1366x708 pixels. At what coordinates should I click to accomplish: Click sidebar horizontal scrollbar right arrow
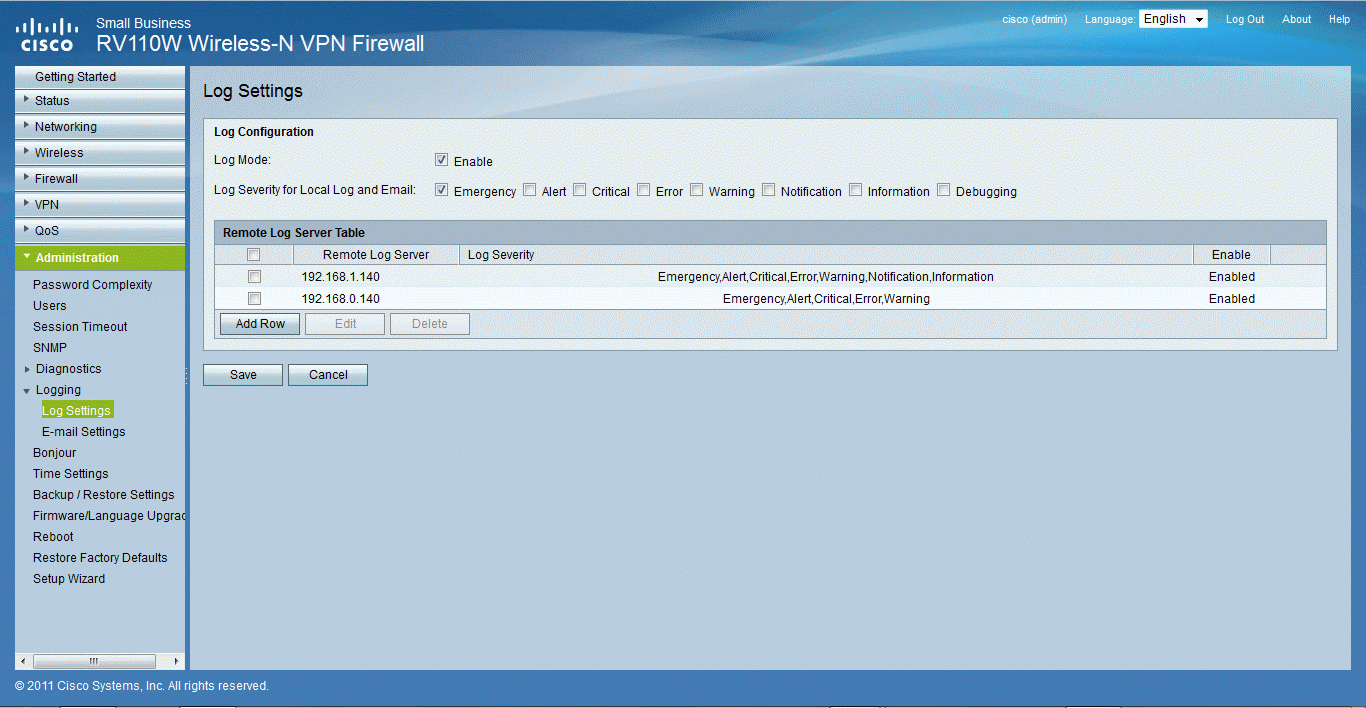[x=177, y=661]
